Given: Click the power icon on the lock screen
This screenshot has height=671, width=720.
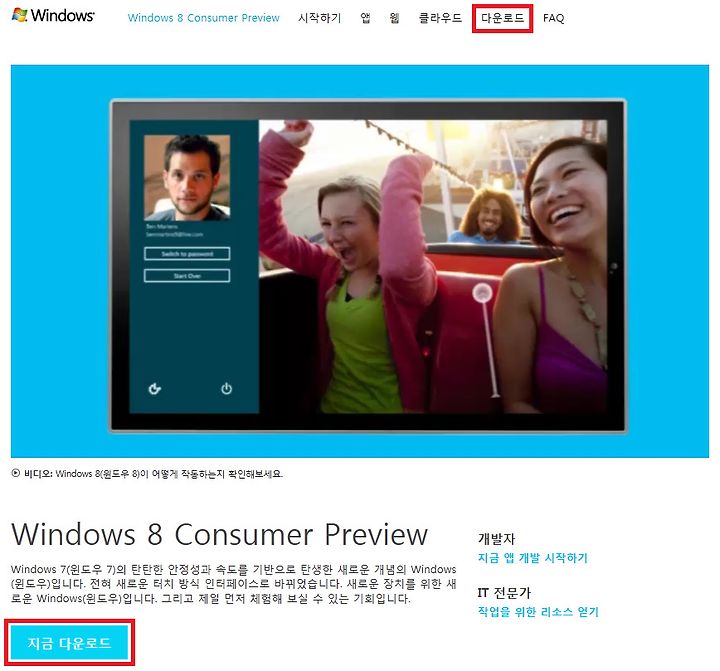Looking at the screenshot, I should click(x=226, y=389).
